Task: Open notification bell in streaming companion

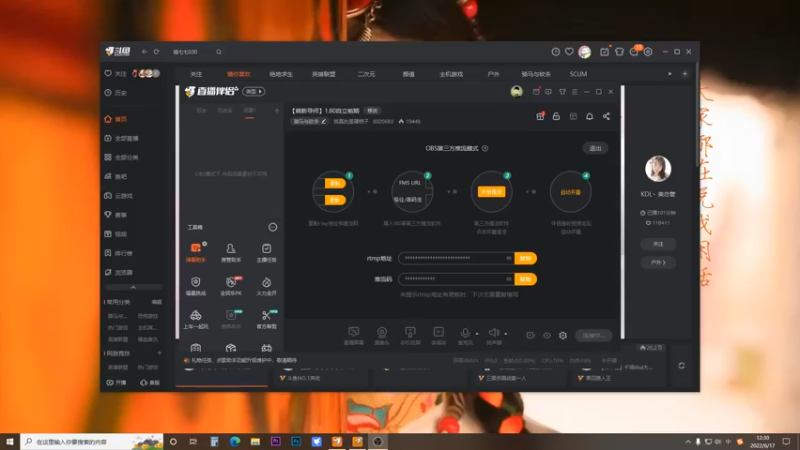Action: coord(589,116)
